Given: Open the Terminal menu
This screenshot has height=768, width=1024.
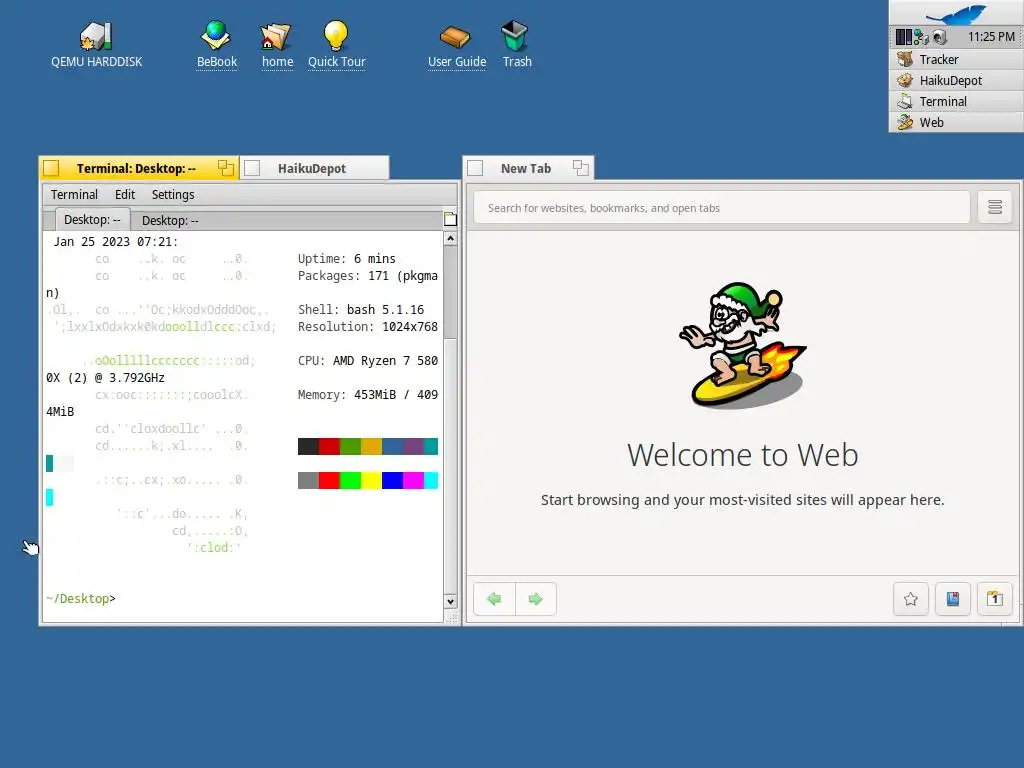Looking at the screenshot, I should (x=74, y=195).
